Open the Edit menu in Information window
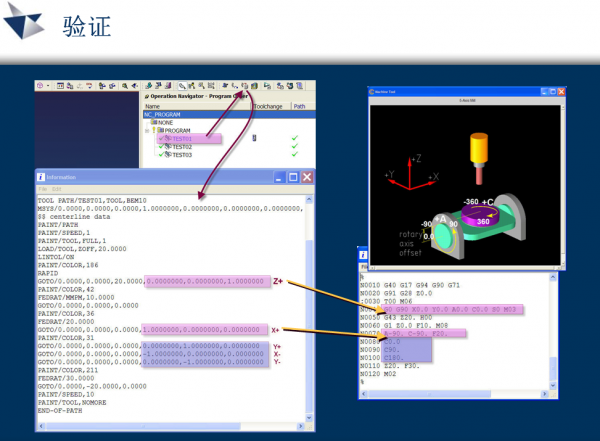The width and height of the screenshot is (600, 441). (x=57, y=189)
